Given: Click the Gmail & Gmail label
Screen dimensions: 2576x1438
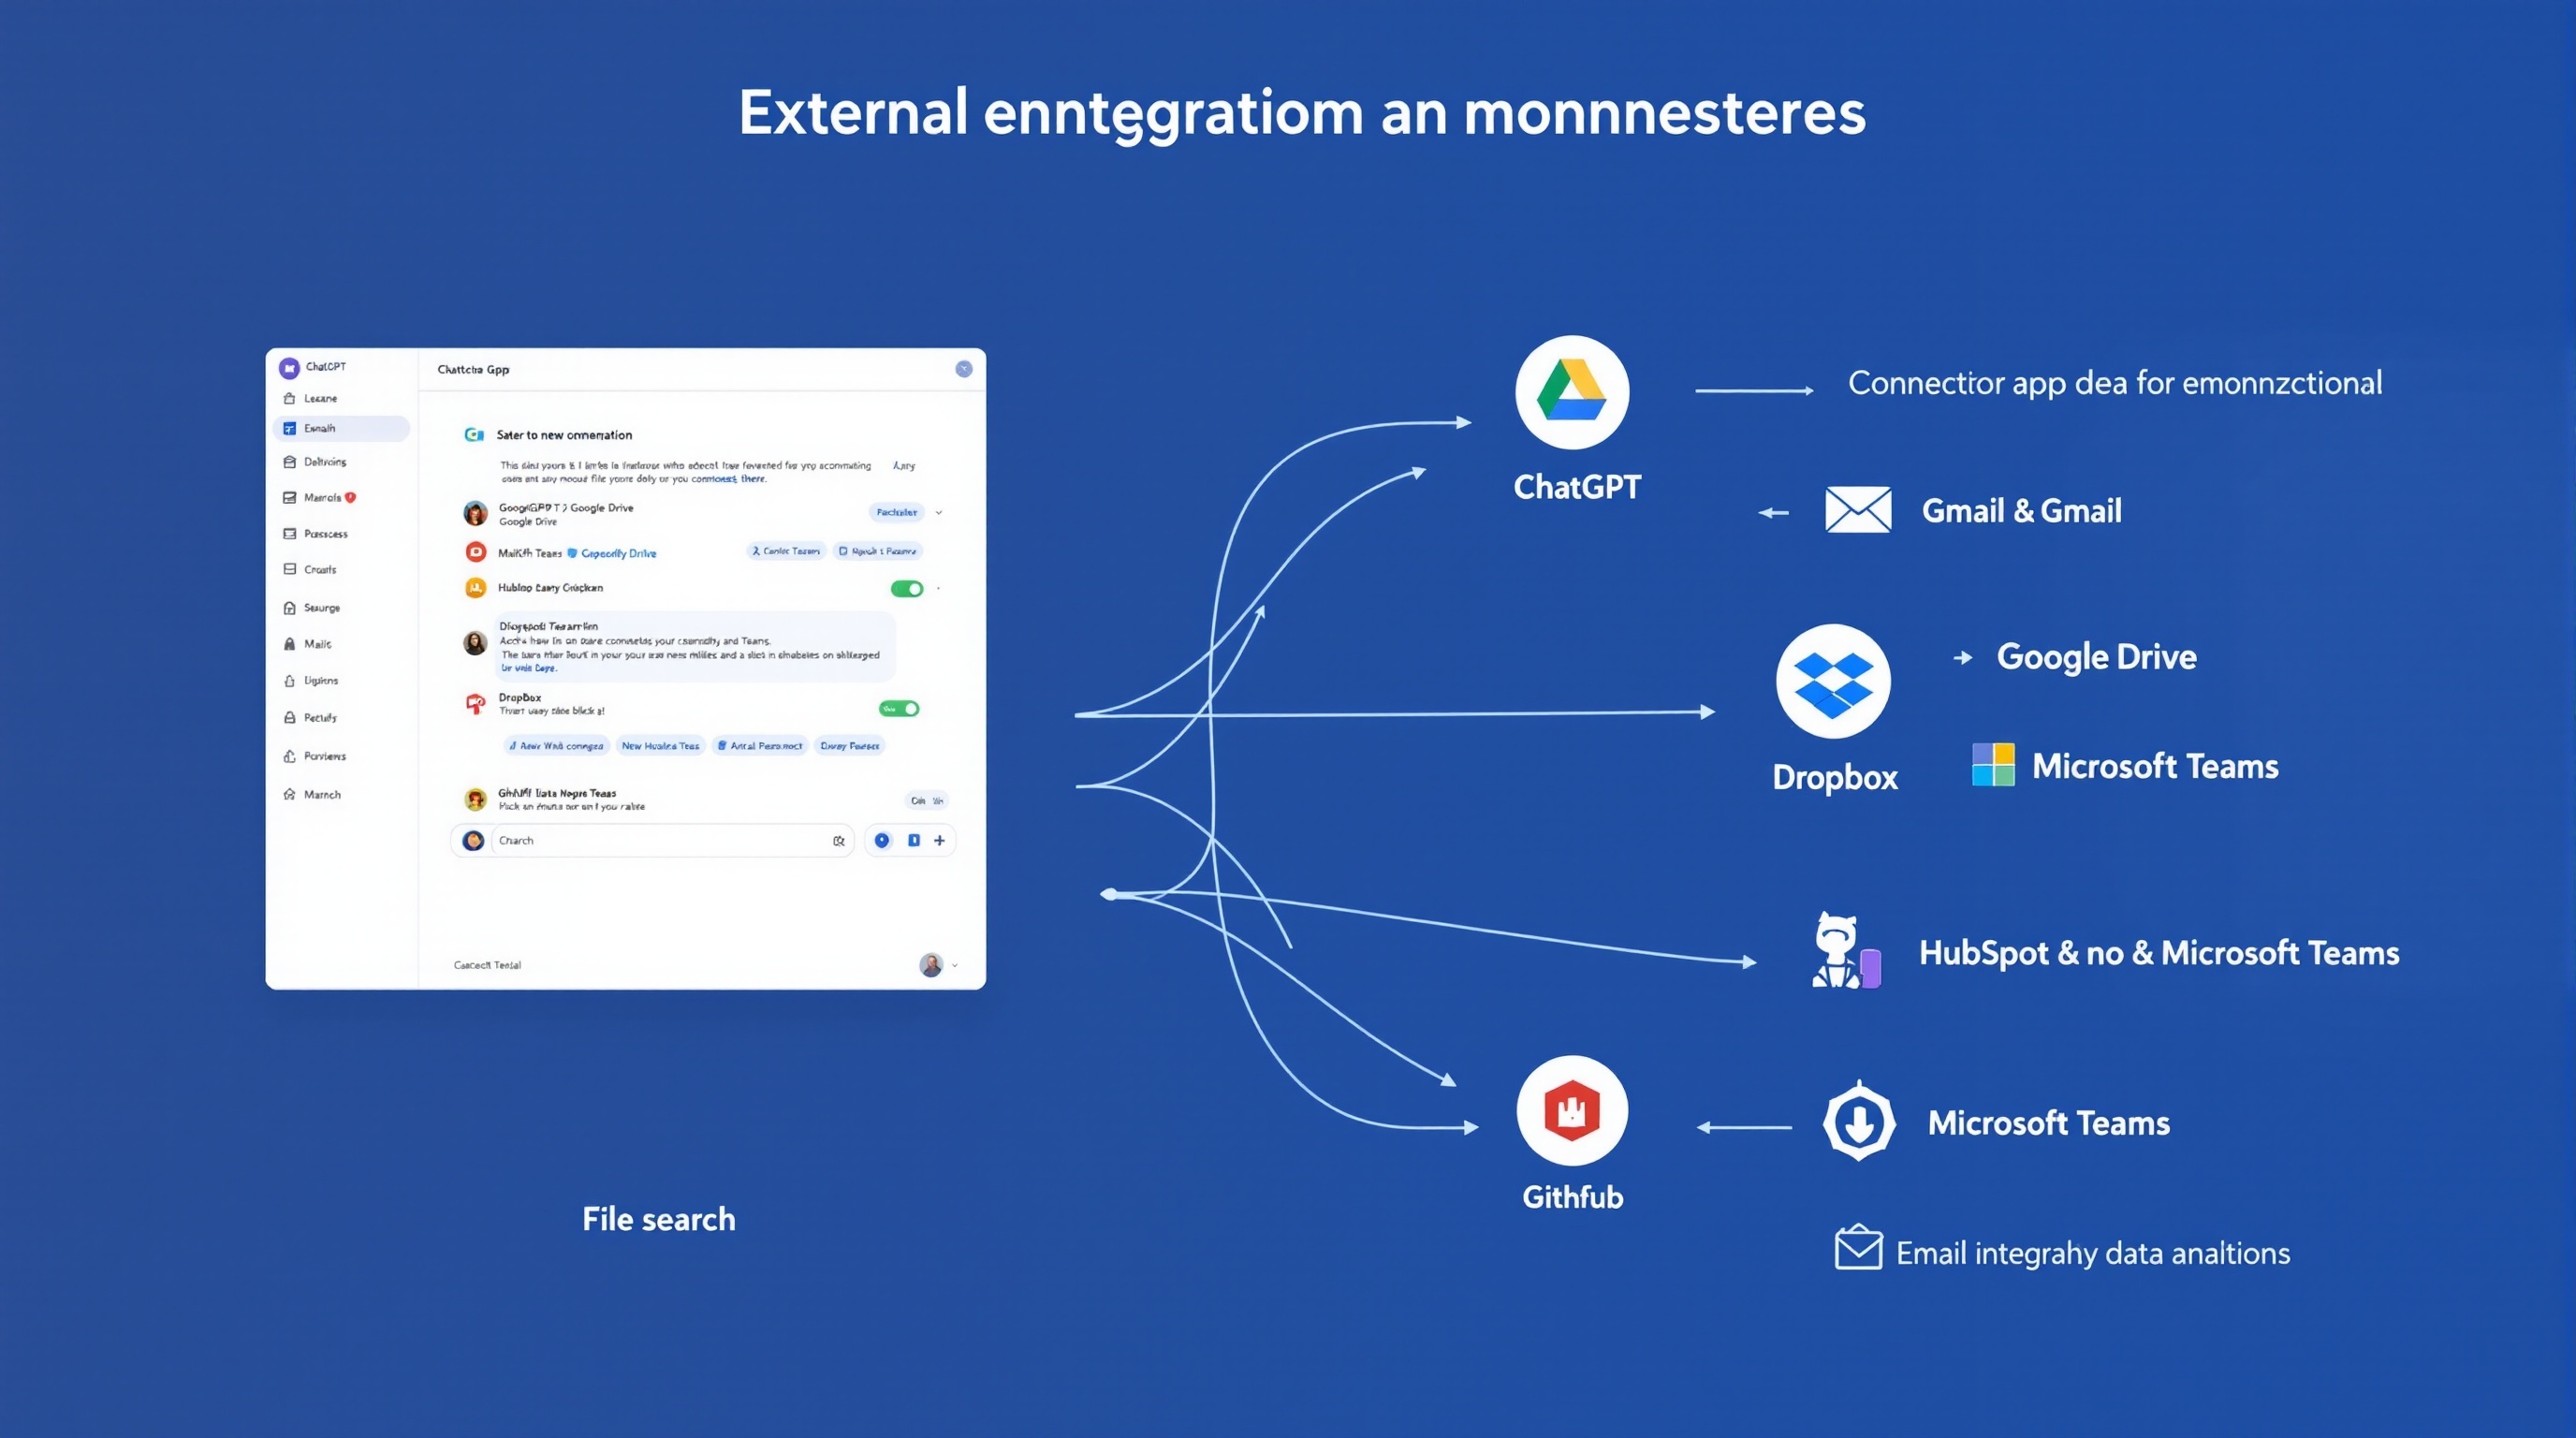Looking at the screenshot, I should [2021, 511].
